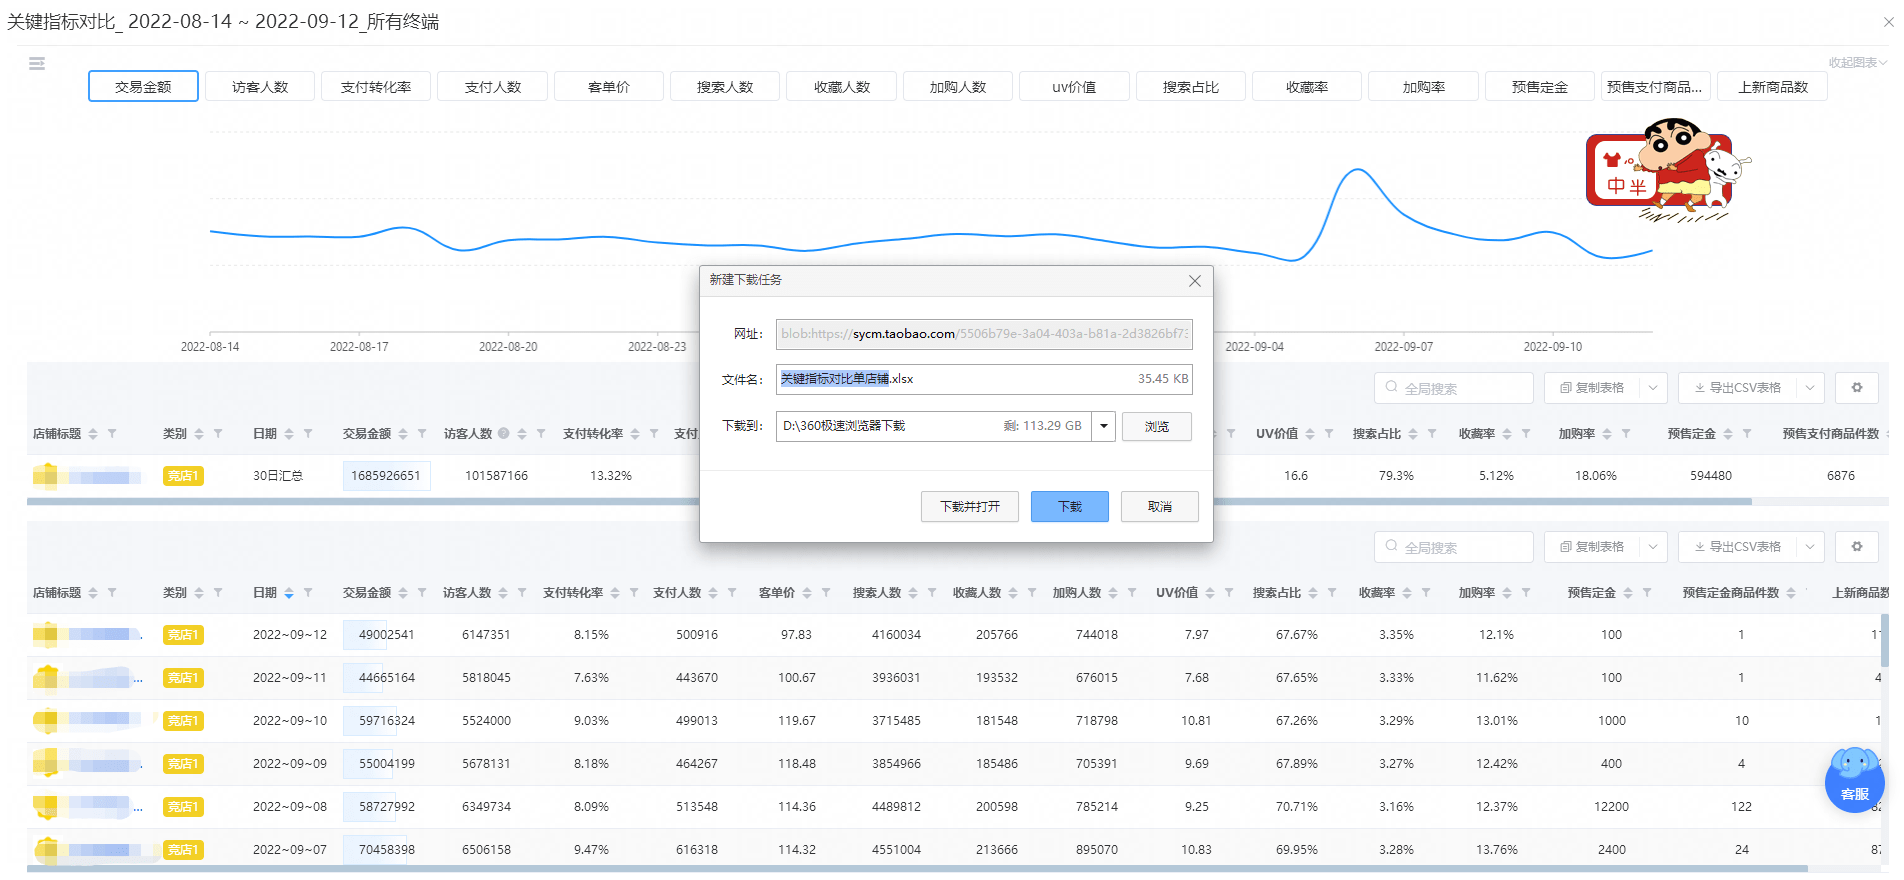The image size is (1904, 880).
Task: Collapse the chart via 收起图表
Action: (x=1857, y=62)
